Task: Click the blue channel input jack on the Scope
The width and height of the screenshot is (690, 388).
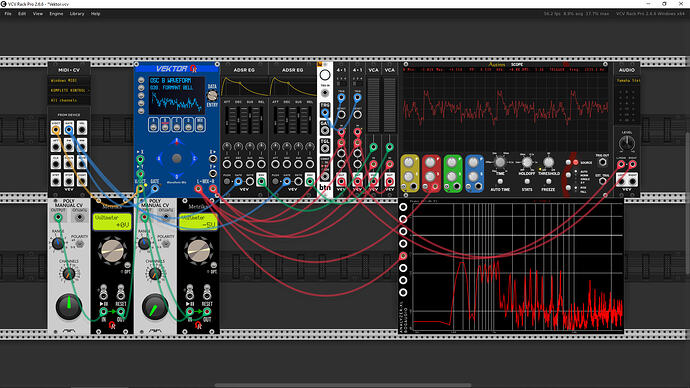Action: 478,187
